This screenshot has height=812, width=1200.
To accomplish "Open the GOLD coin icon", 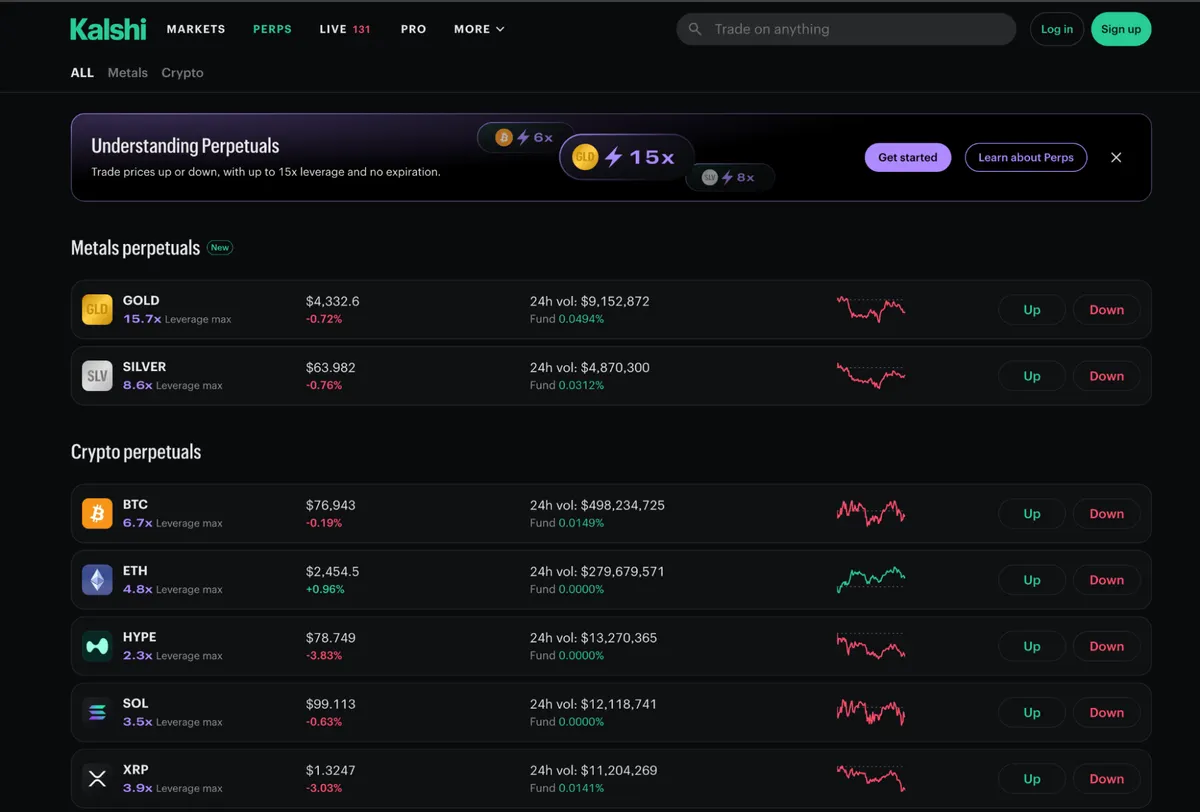I will 97,310.
